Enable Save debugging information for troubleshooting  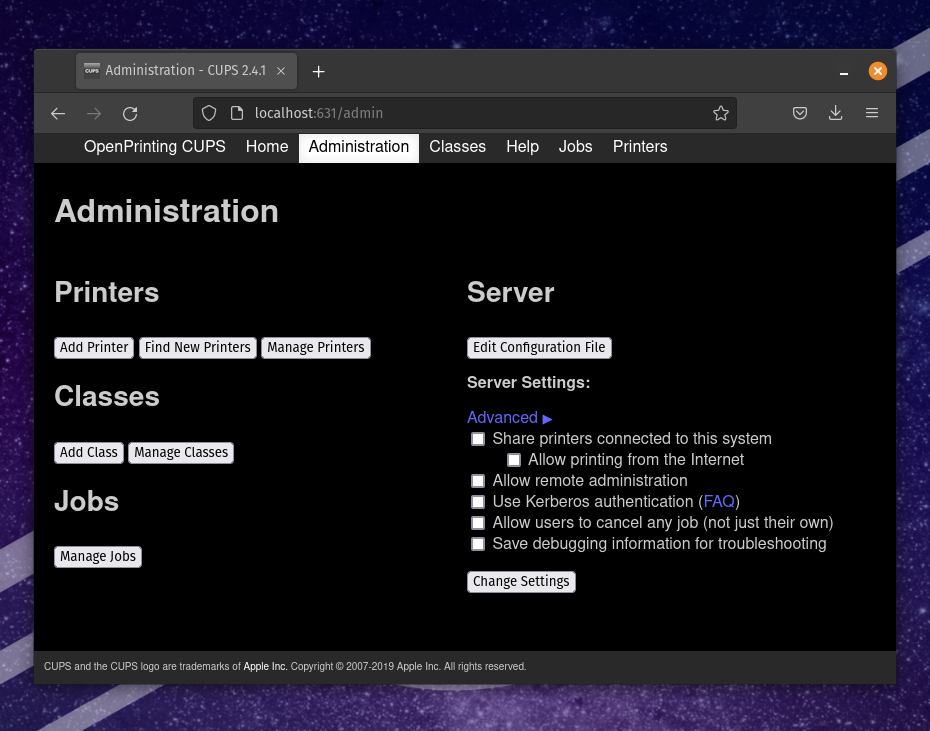tap(478, 544)
